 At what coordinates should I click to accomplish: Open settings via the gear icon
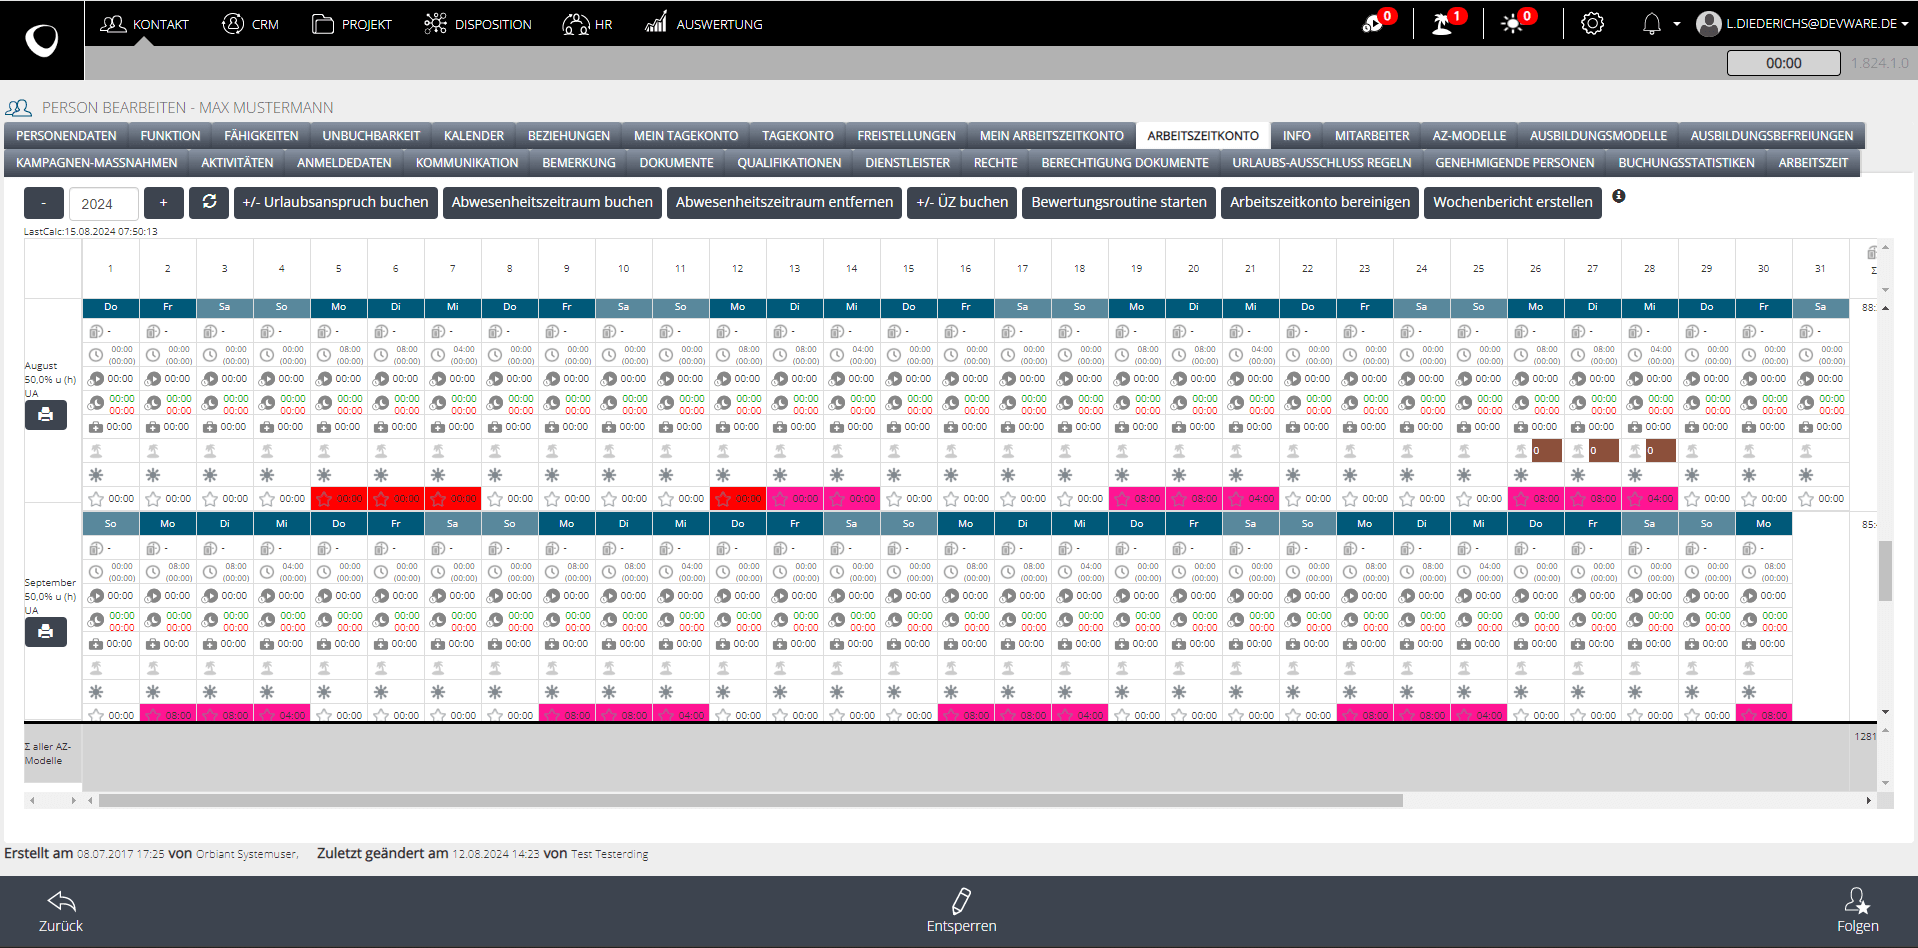(x=1592, y=23)
